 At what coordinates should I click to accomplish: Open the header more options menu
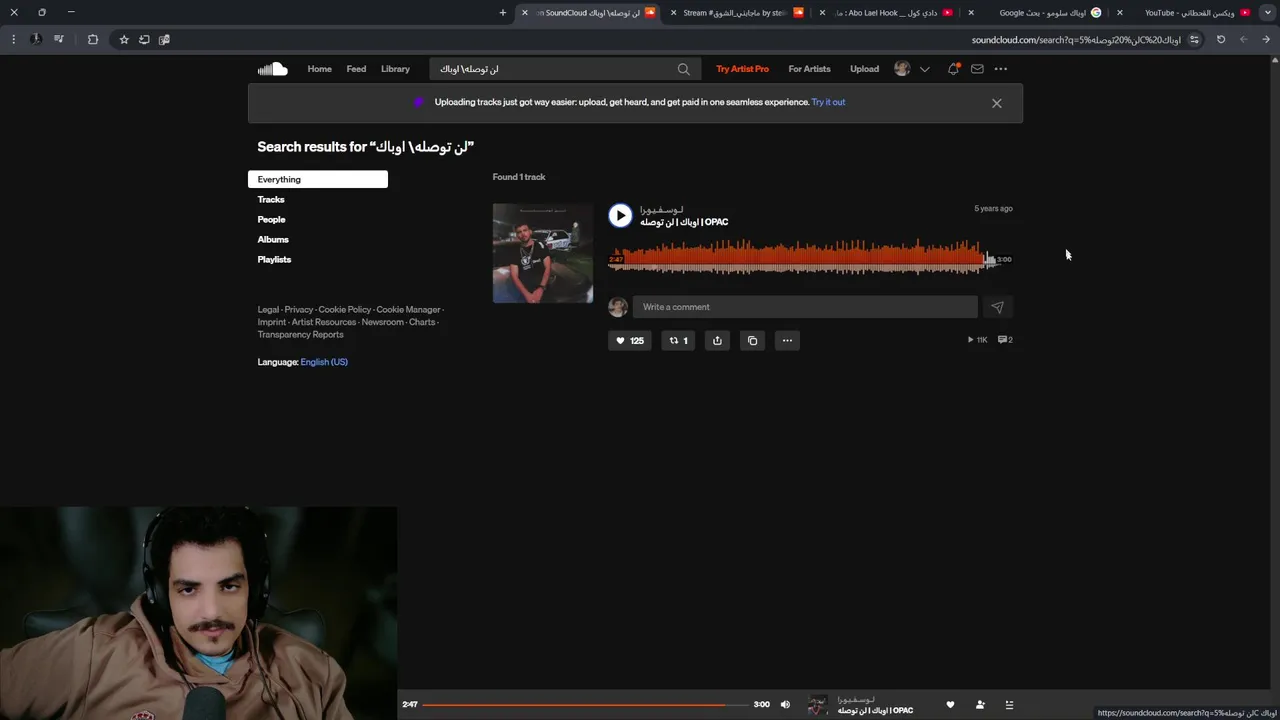pyautogui.click(x=1001, y=69)
